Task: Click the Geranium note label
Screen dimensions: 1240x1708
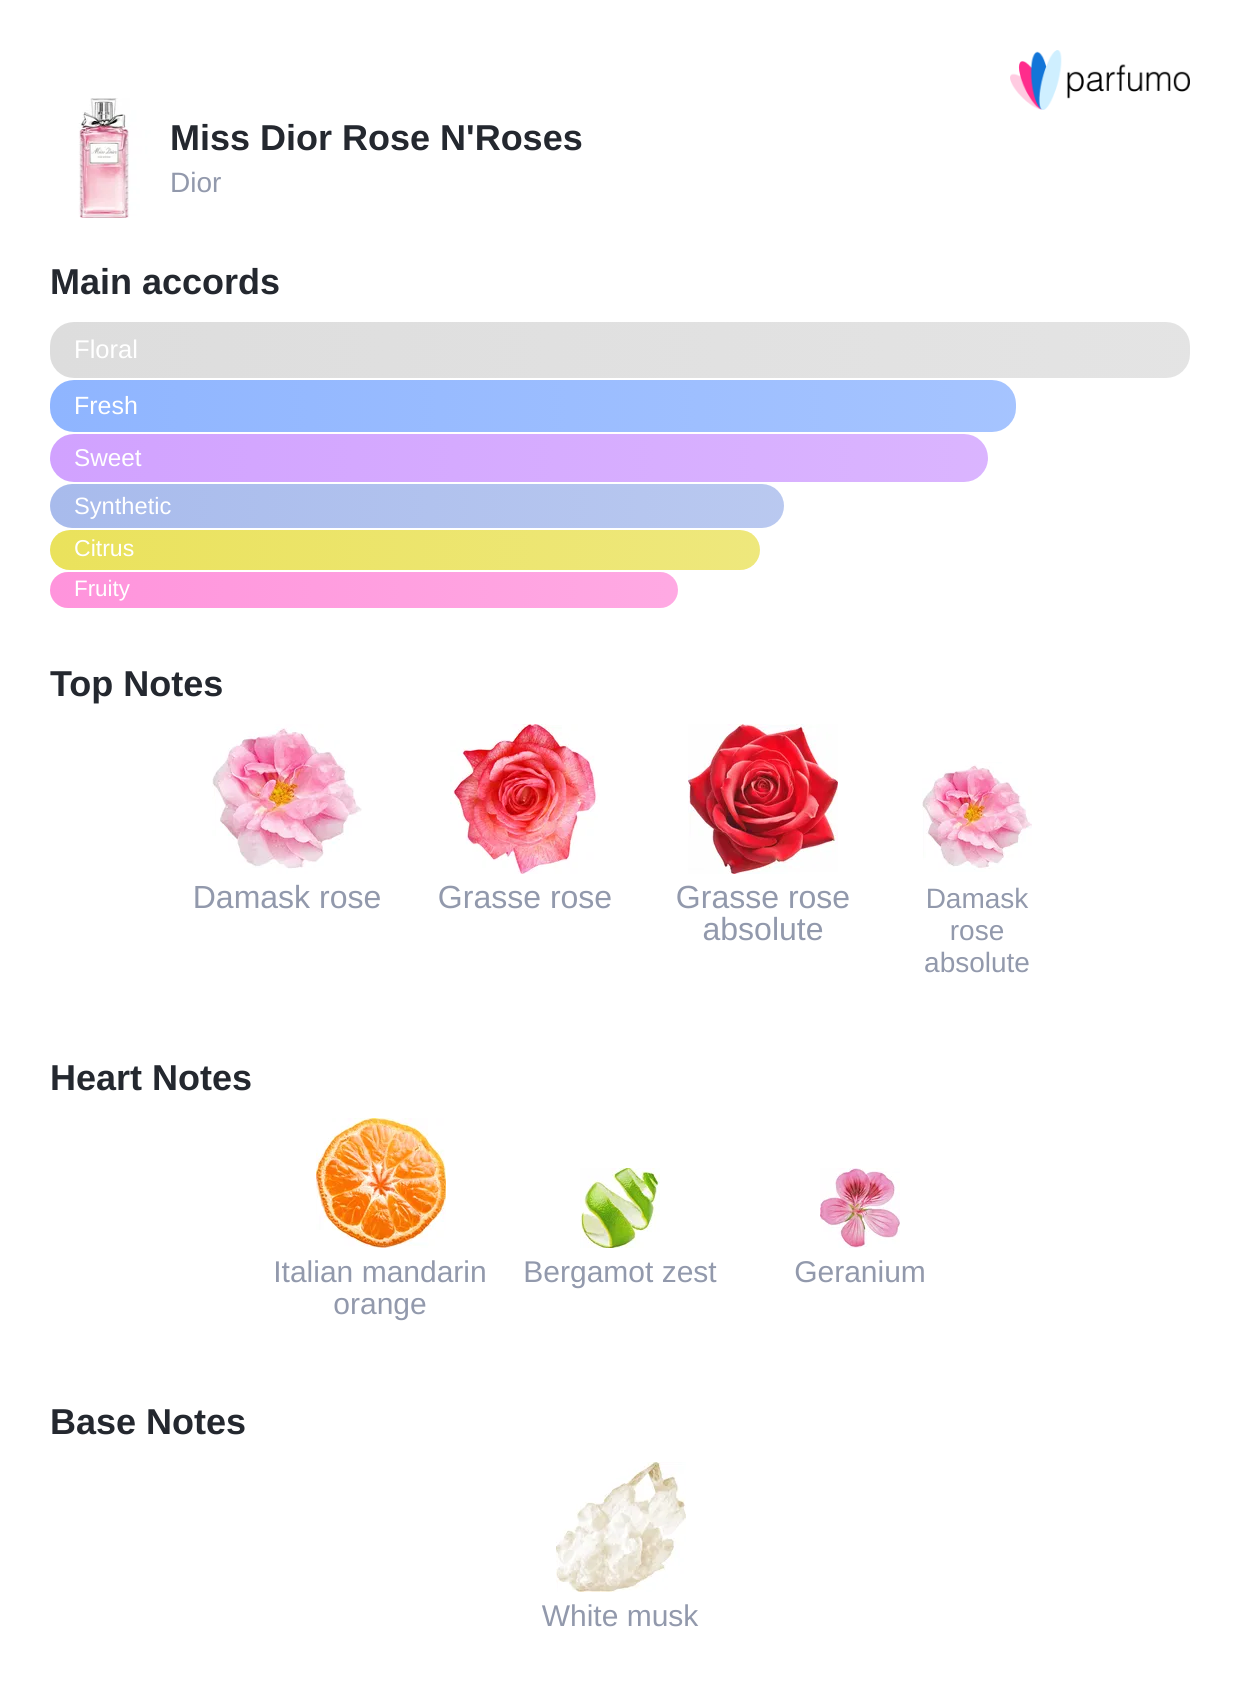Action: tap(859, 1272)
